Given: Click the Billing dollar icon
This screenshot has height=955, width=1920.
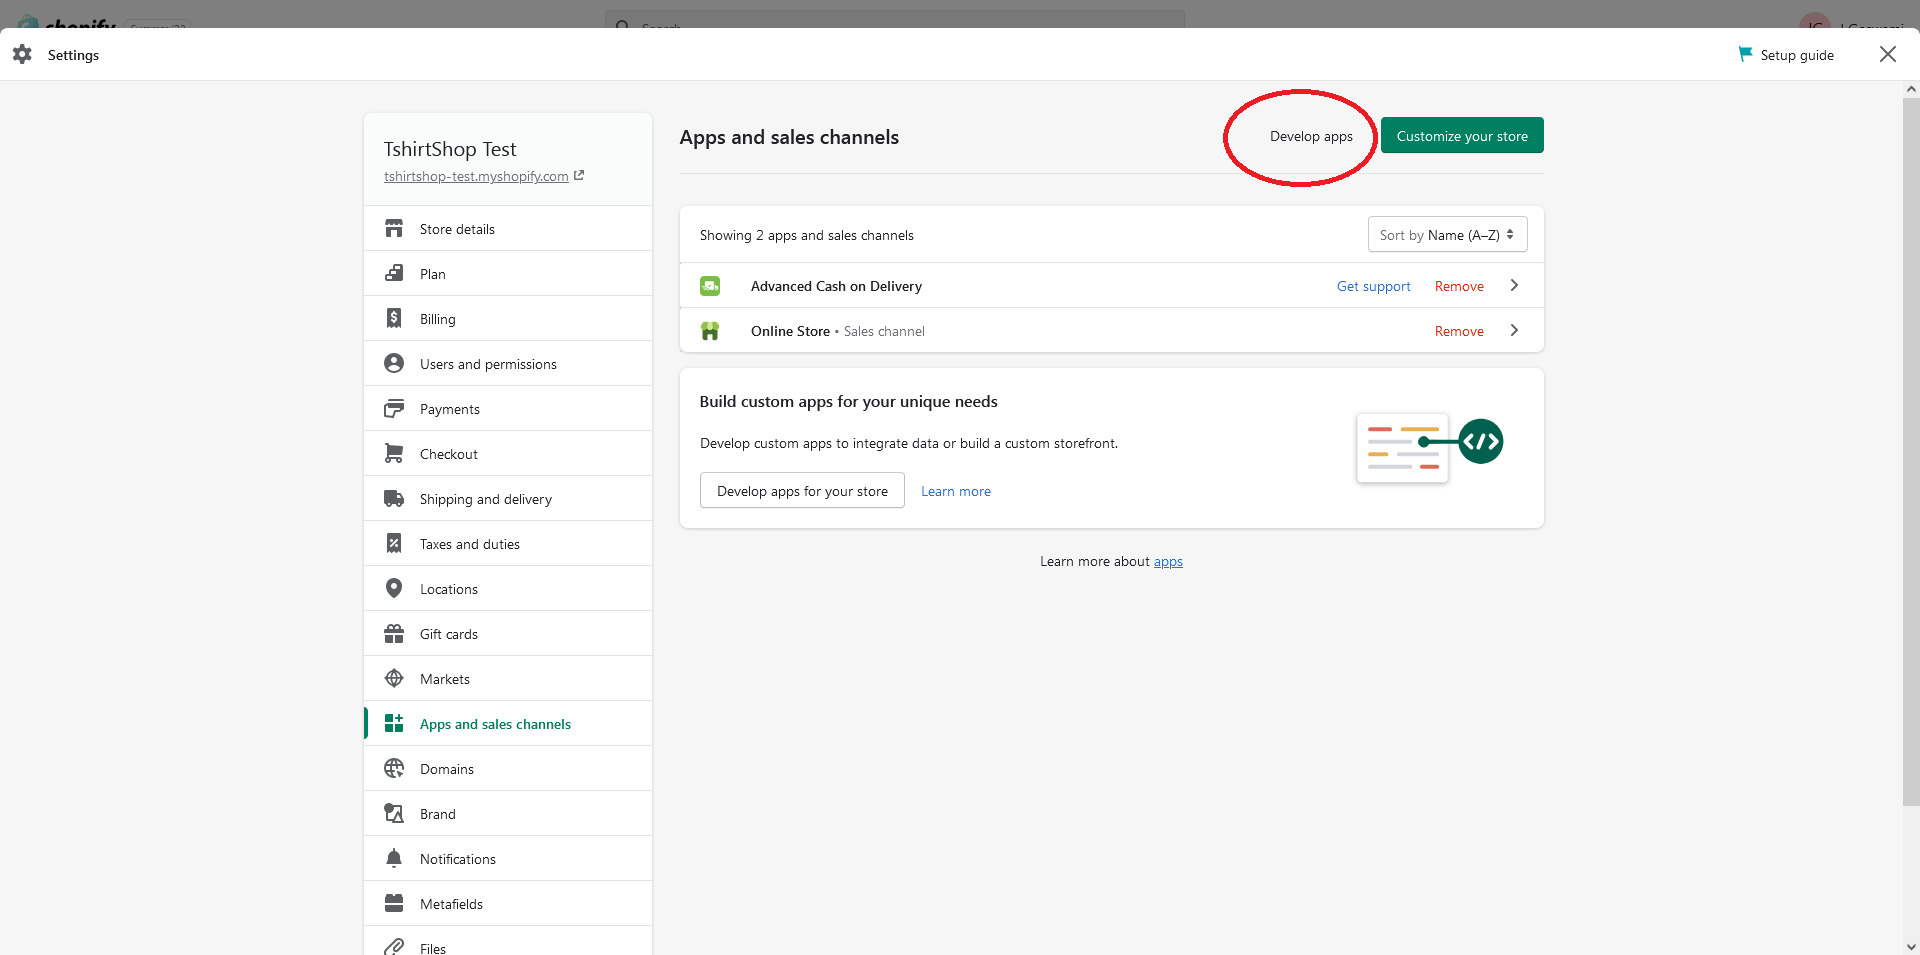Looking at the screenshot, I should coord(394,318).
